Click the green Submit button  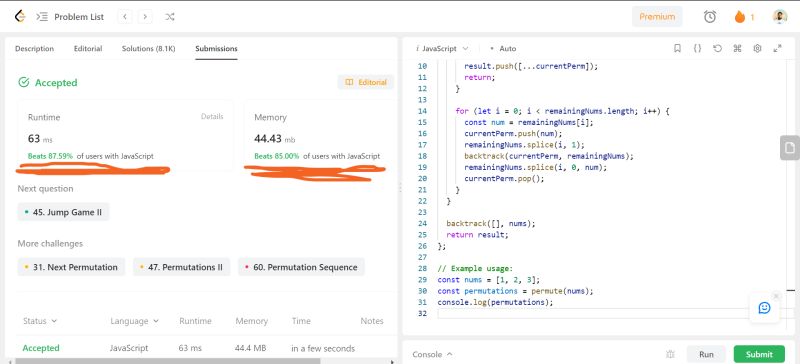[759, 354]
